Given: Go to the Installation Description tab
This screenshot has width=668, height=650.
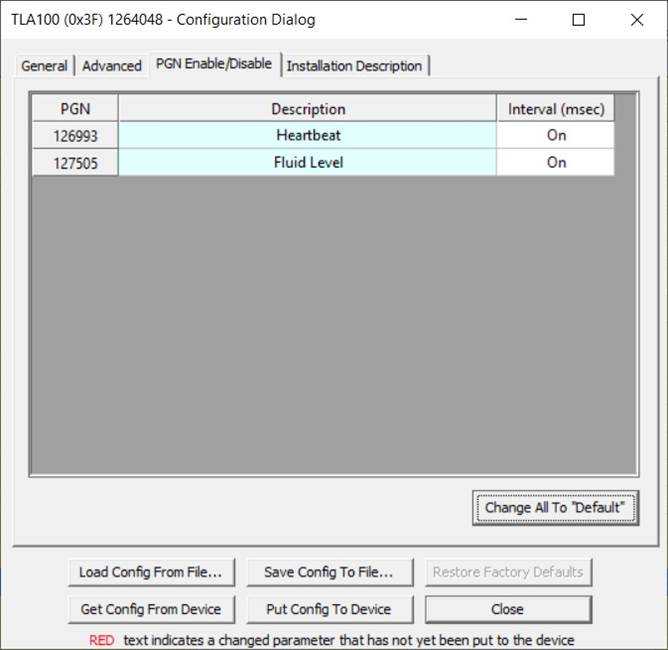Looking at the screenshot, I should (354, 66).
